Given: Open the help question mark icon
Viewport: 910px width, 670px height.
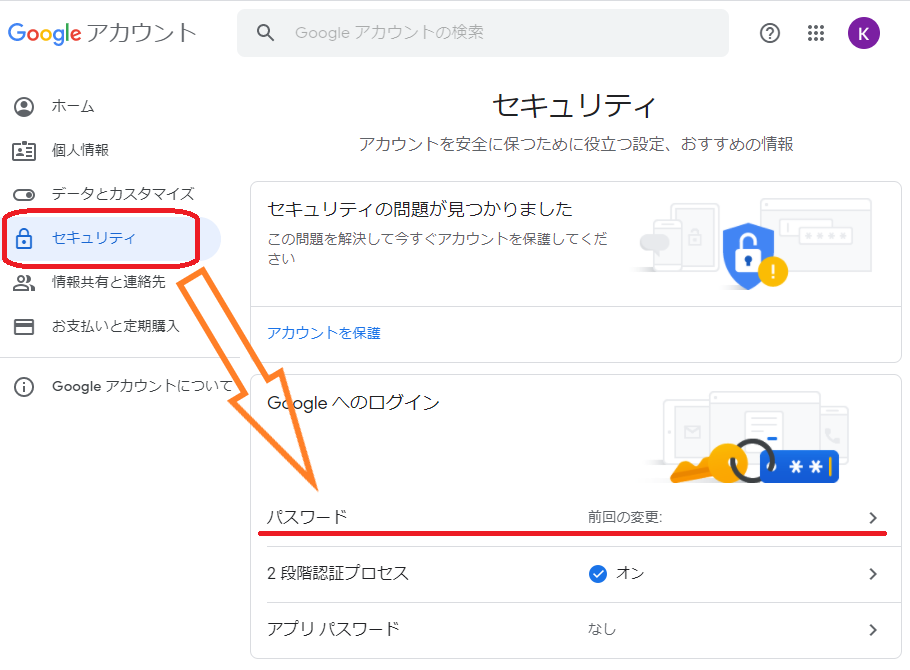Looking at the screenshot, I should click(769, 33).
